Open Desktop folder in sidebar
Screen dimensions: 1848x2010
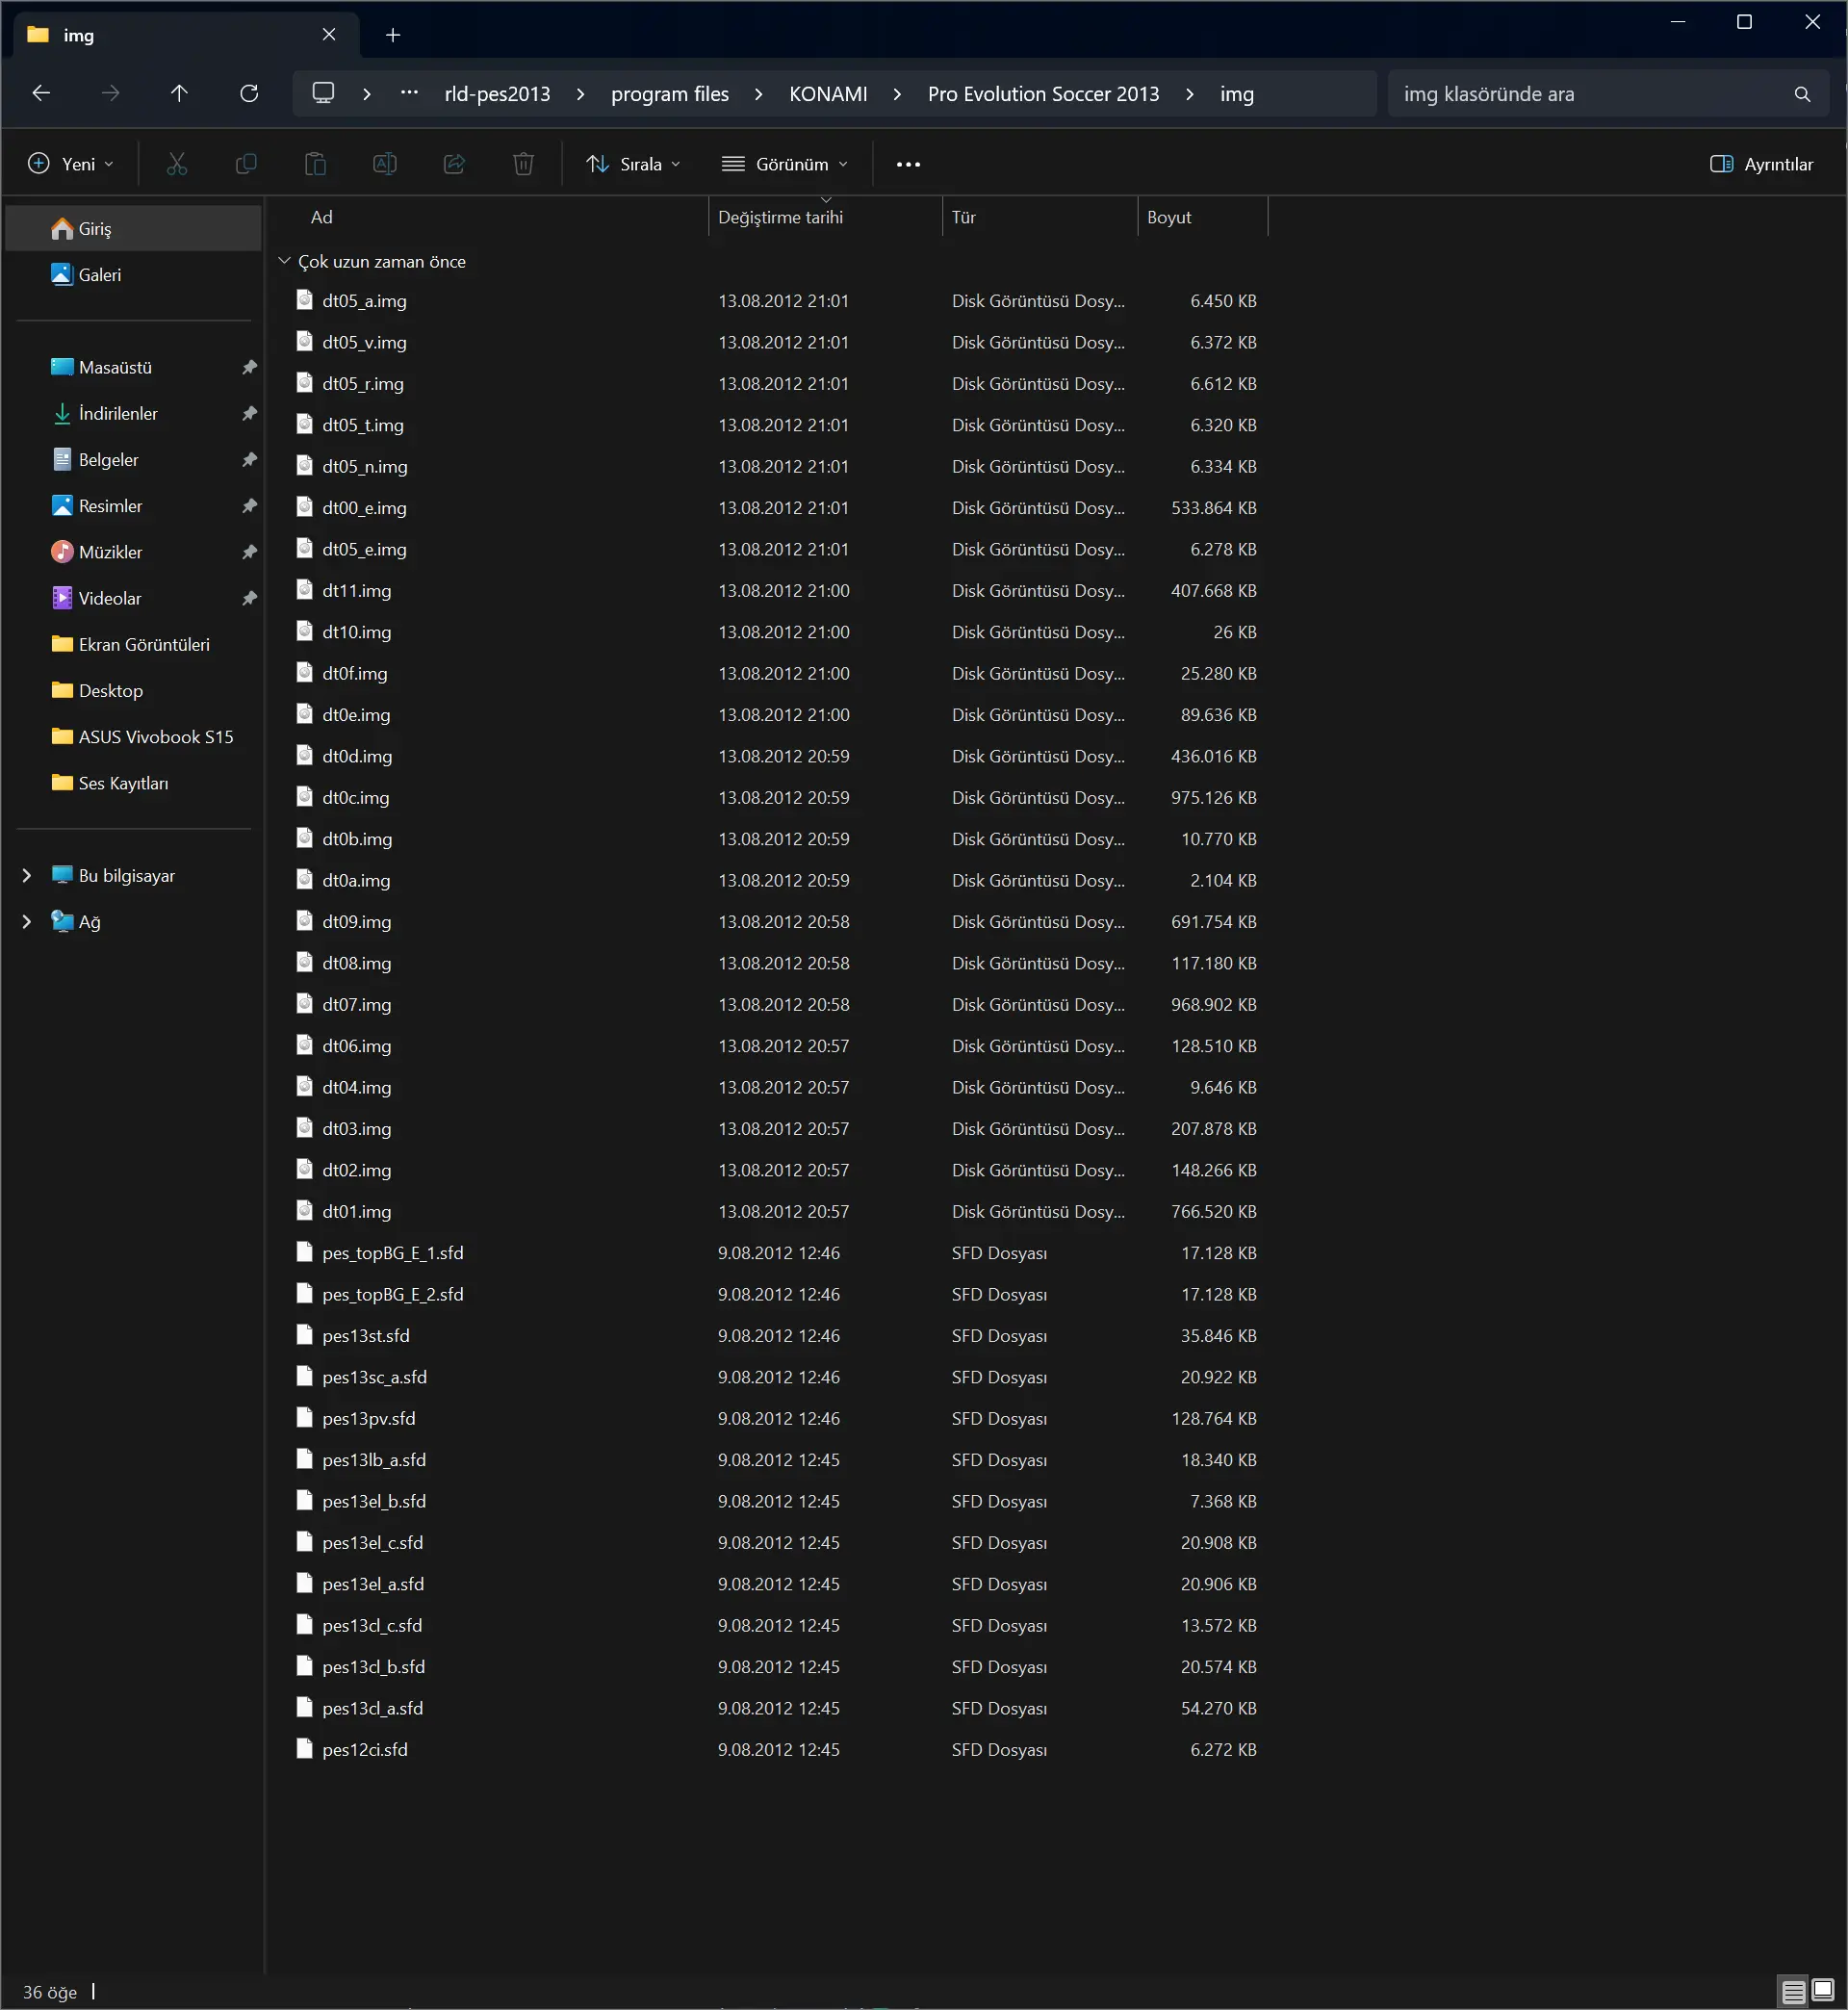(x=96, y=691)
